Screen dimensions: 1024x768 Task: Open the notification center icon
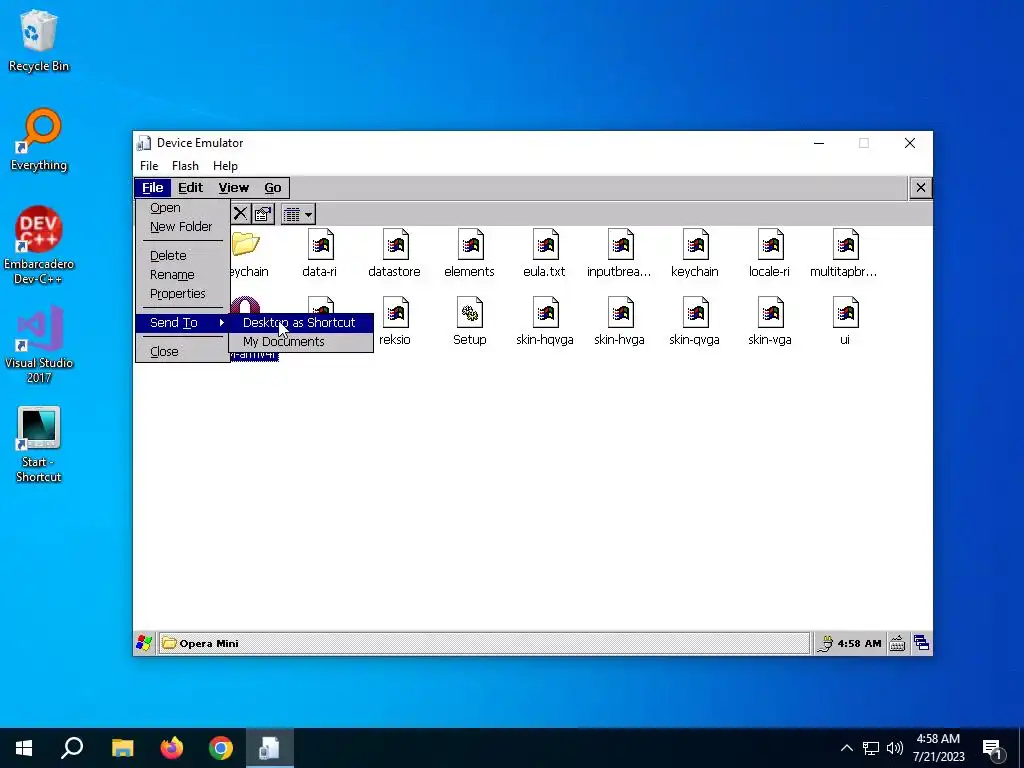click(x=993, y=749)
